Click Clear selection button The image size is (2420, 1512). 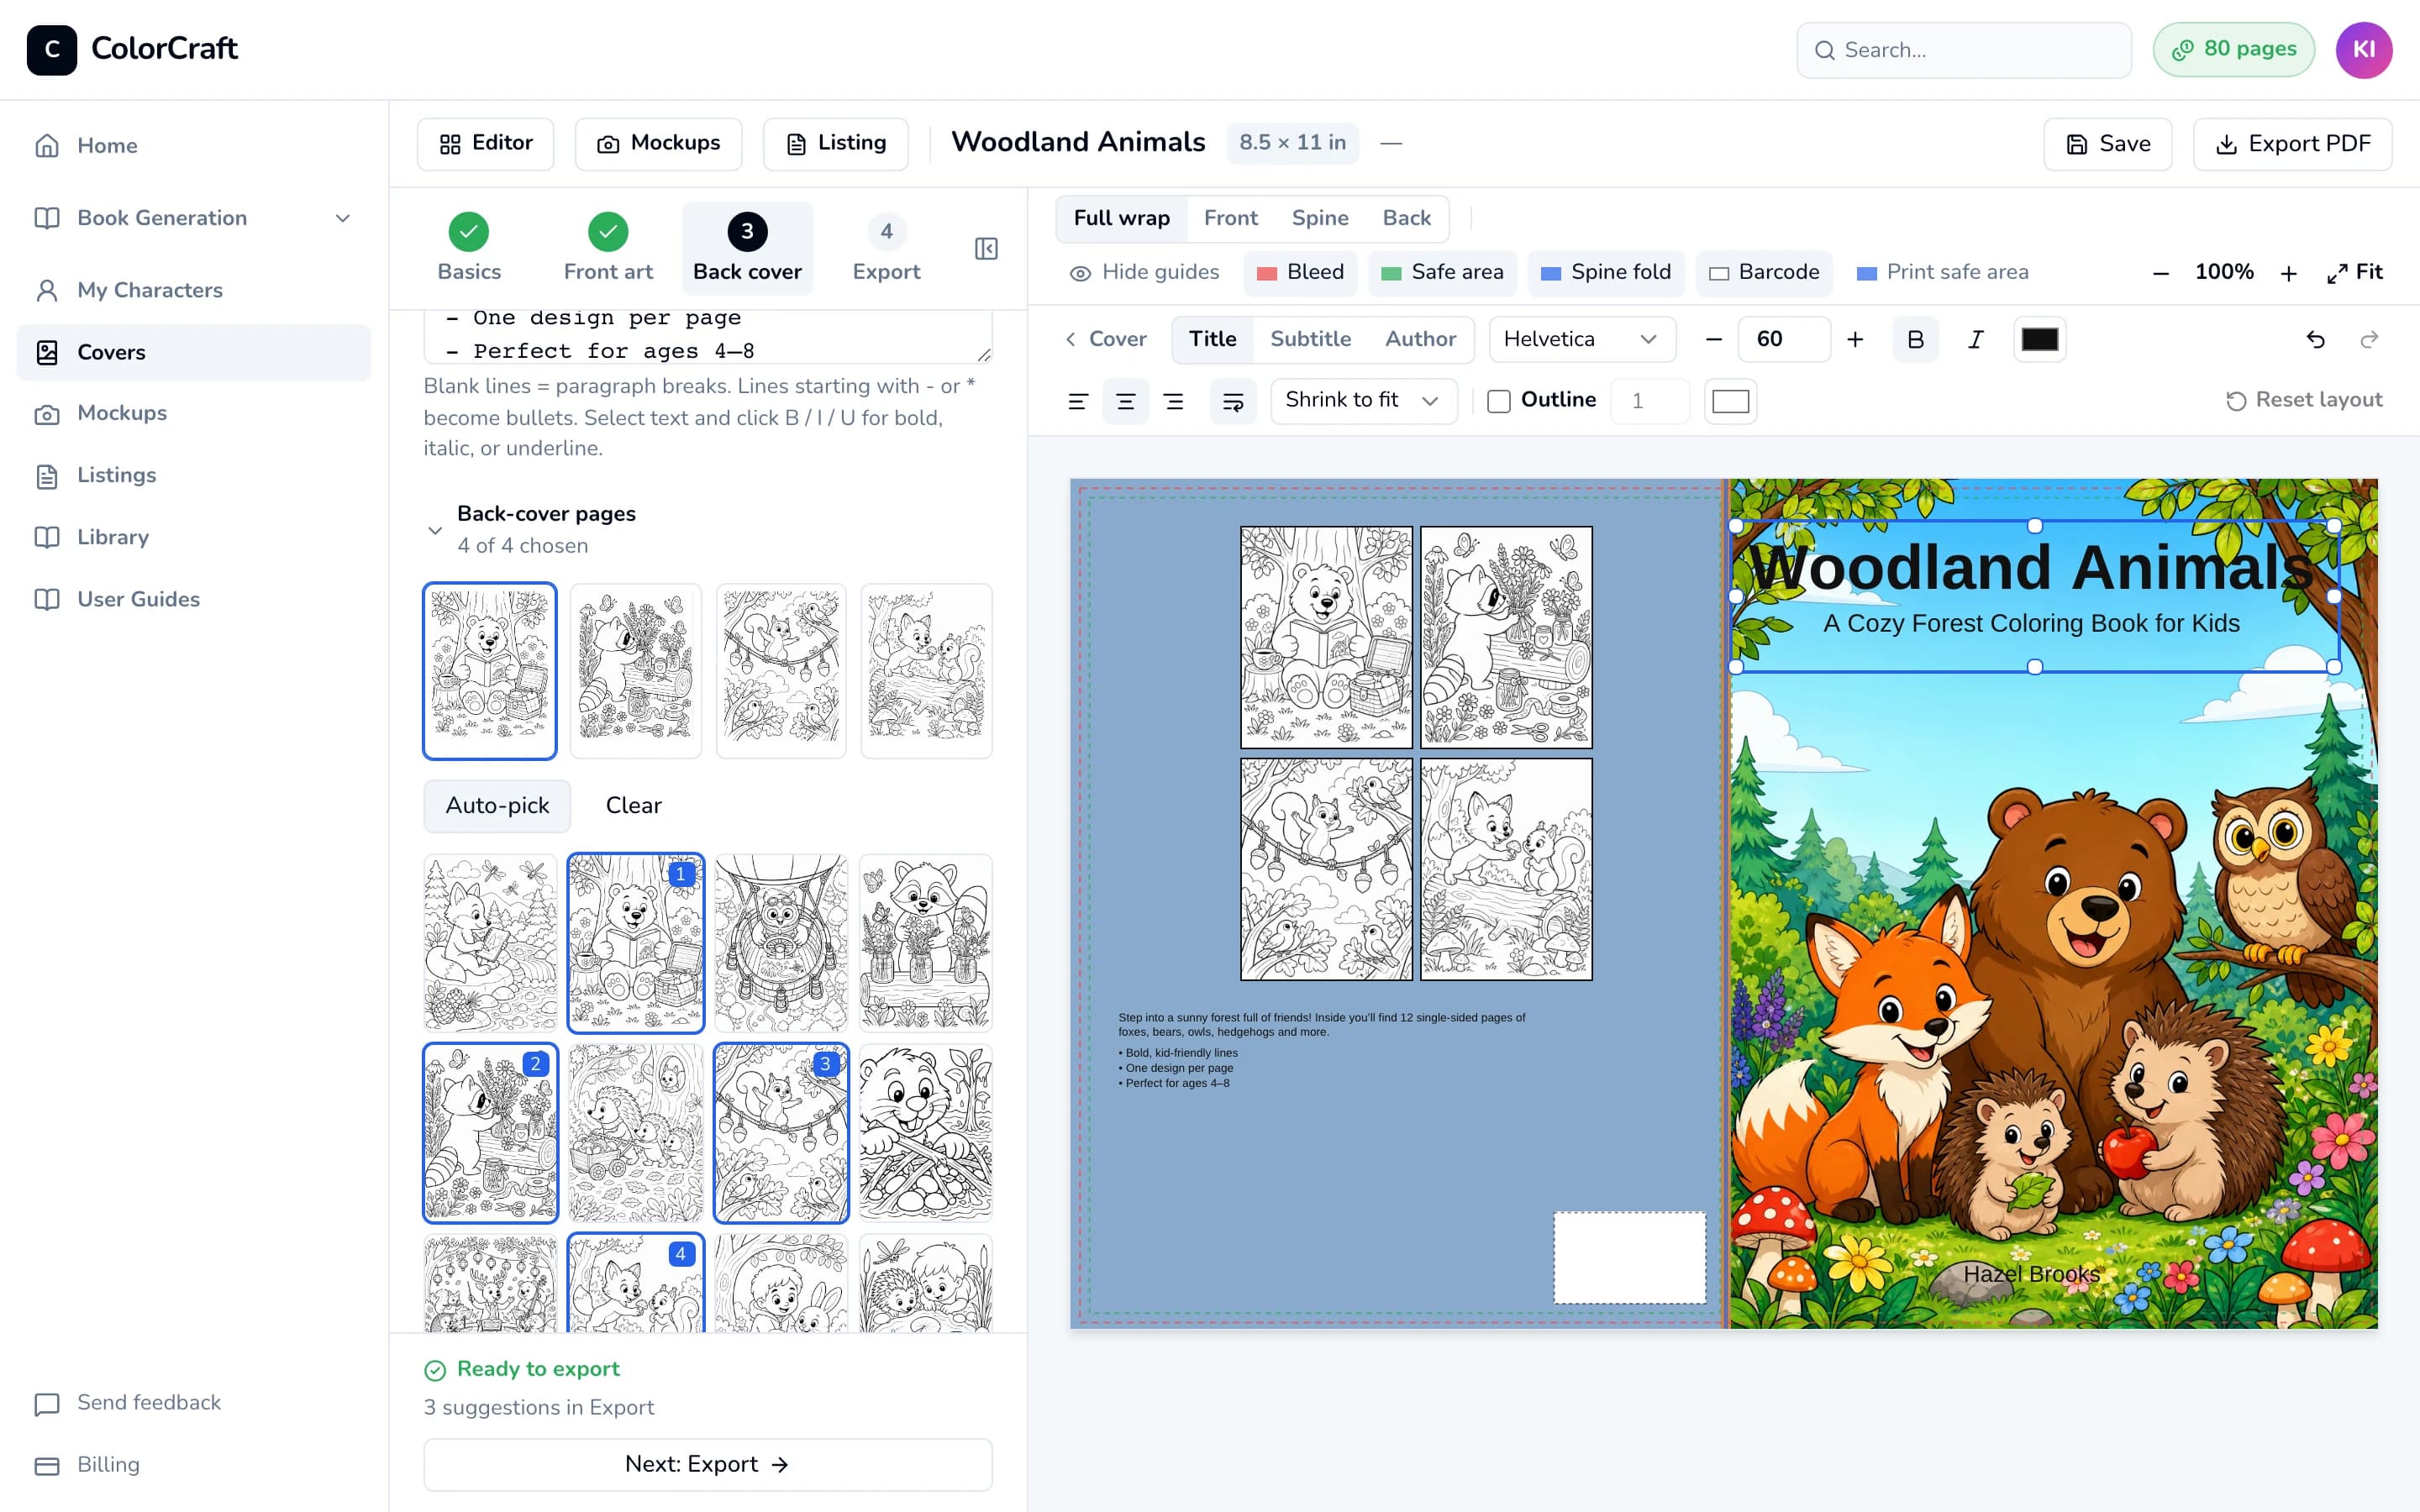(x=633, y=806)
